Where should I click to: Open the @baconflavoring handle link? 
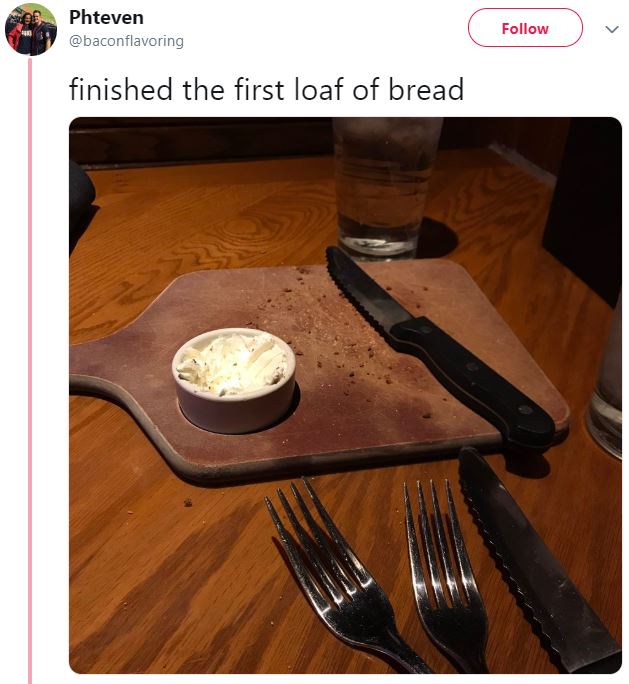tap(126, 41)
